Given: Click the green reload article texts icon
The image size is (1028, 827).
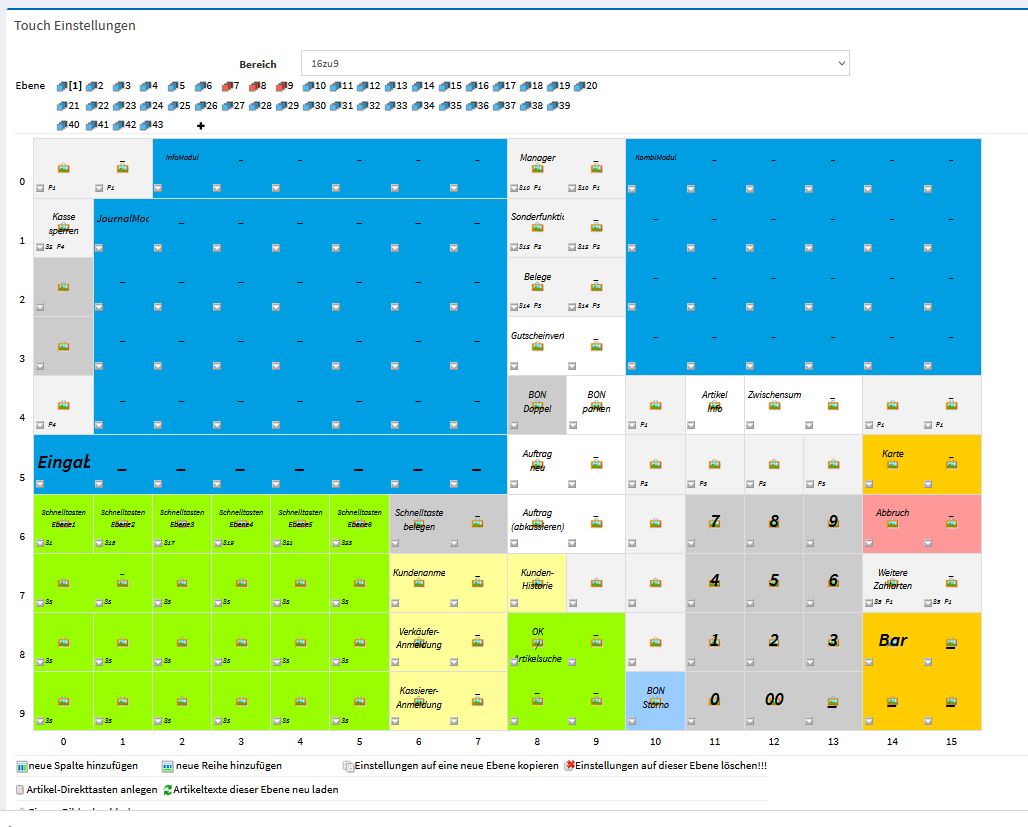Looking at the screenshot, I should (168, 790).
